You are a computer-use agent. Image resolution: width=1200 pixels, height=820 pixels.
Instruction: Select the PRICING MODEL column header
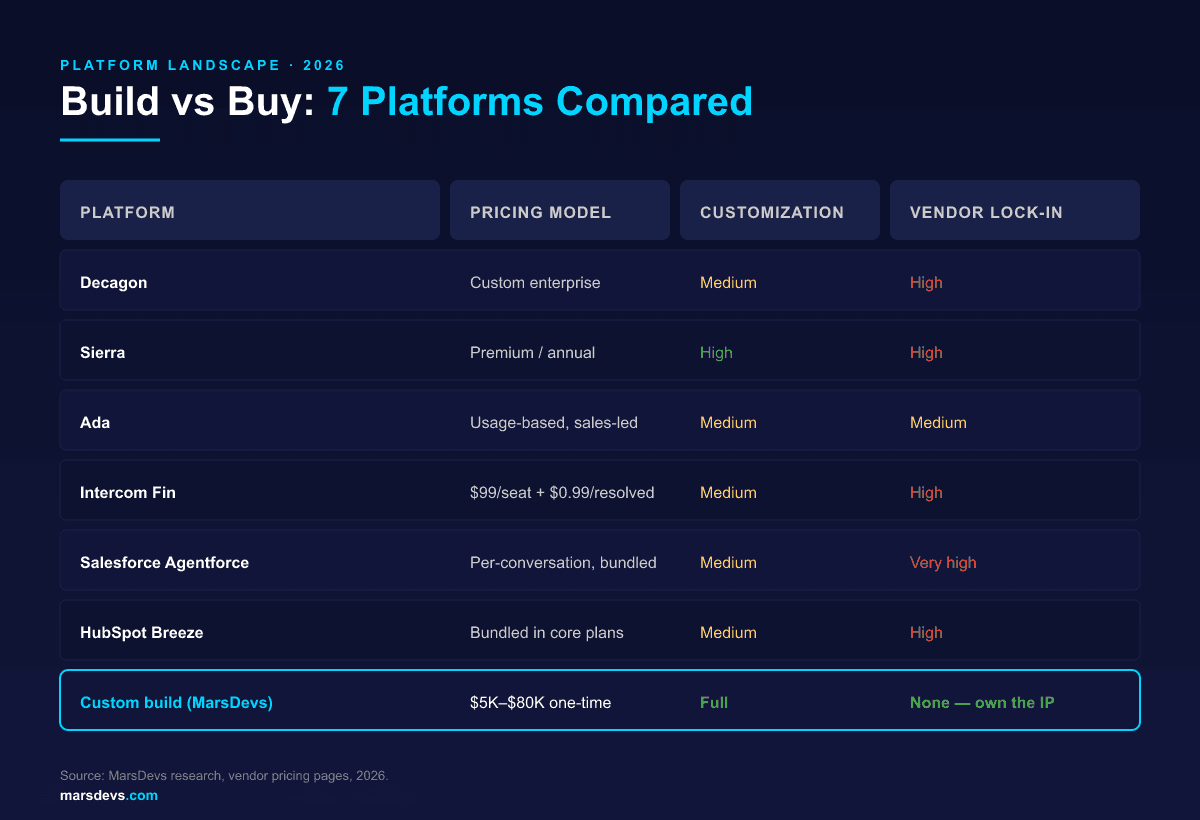(x=560, y=210)
